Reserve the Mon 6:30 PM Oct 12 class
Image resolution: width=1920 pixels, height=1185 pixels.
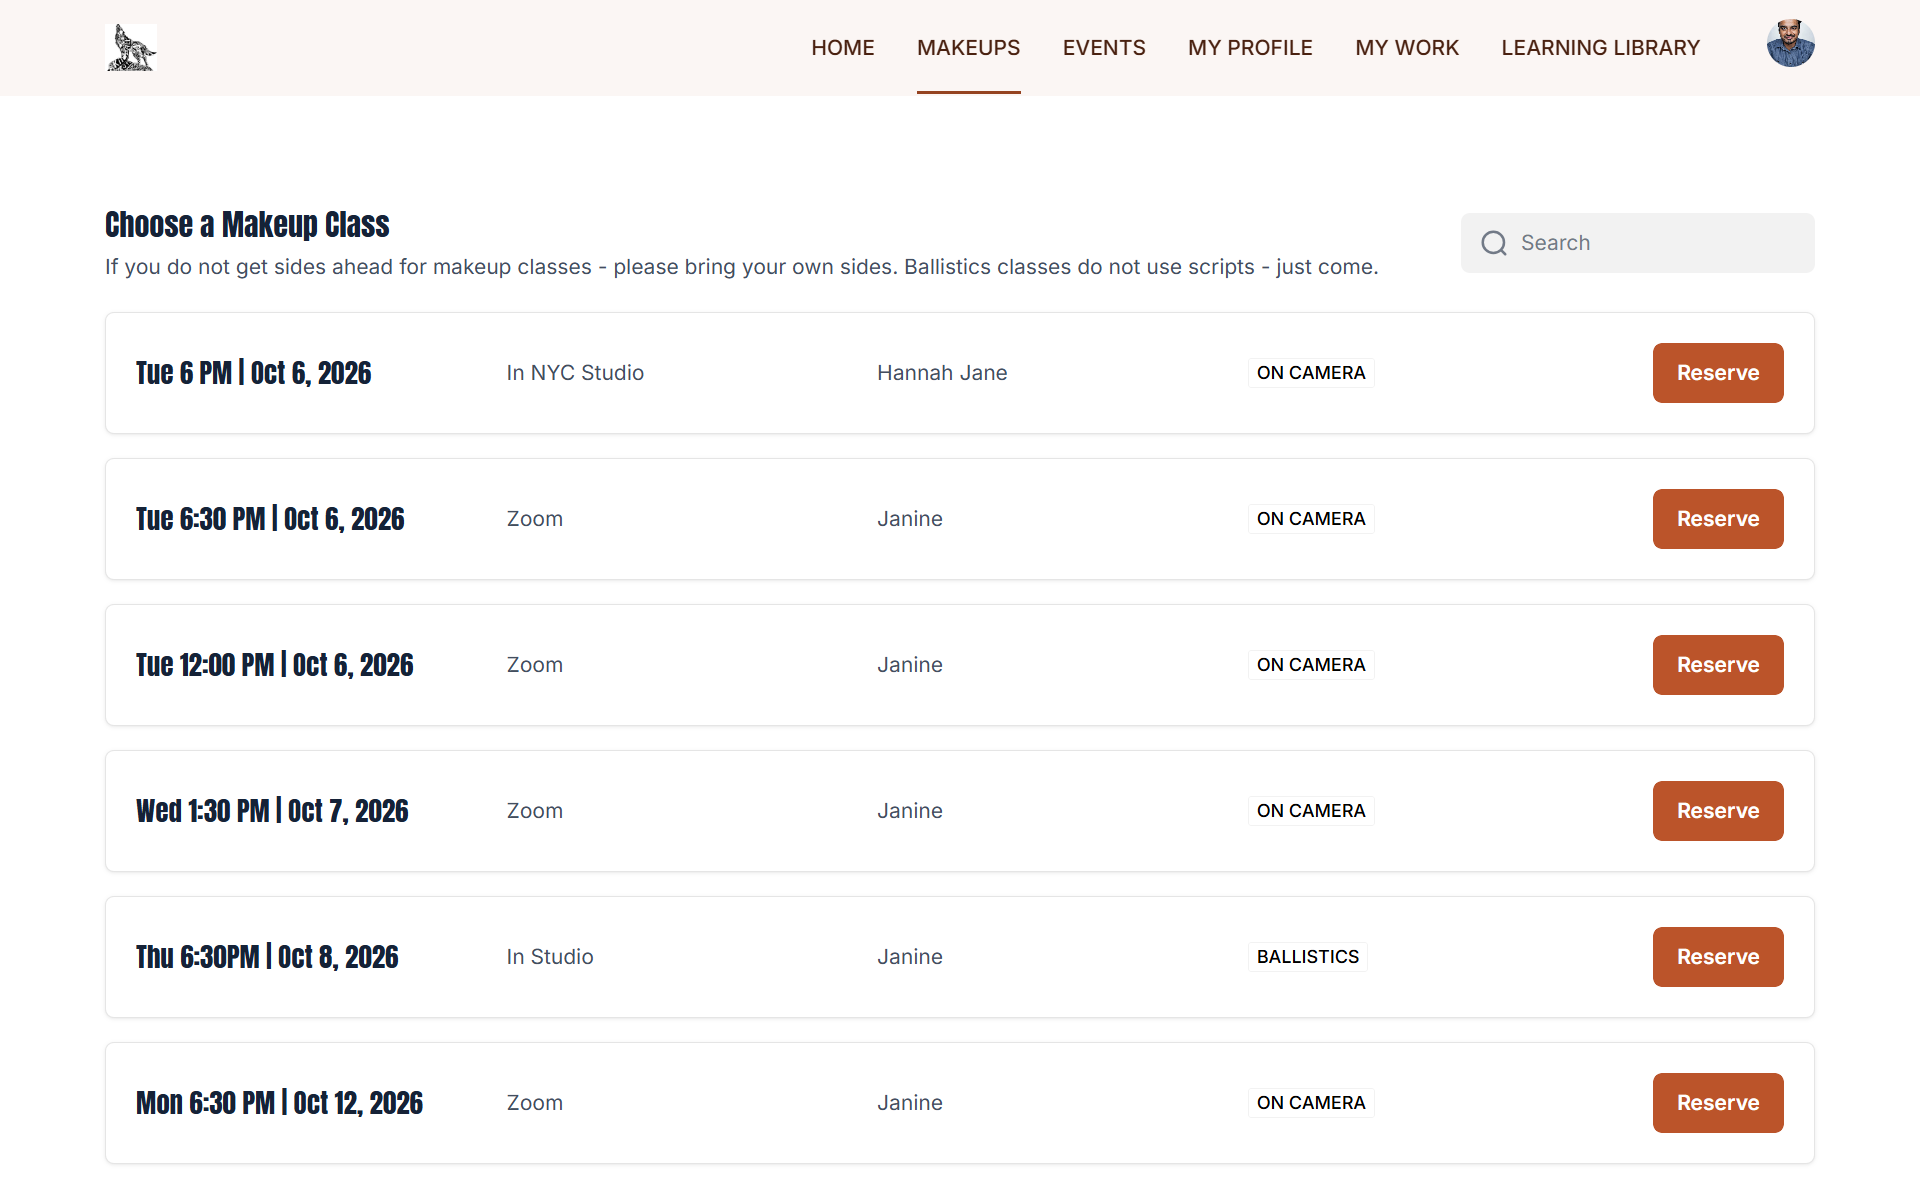click(1718, 1103)
